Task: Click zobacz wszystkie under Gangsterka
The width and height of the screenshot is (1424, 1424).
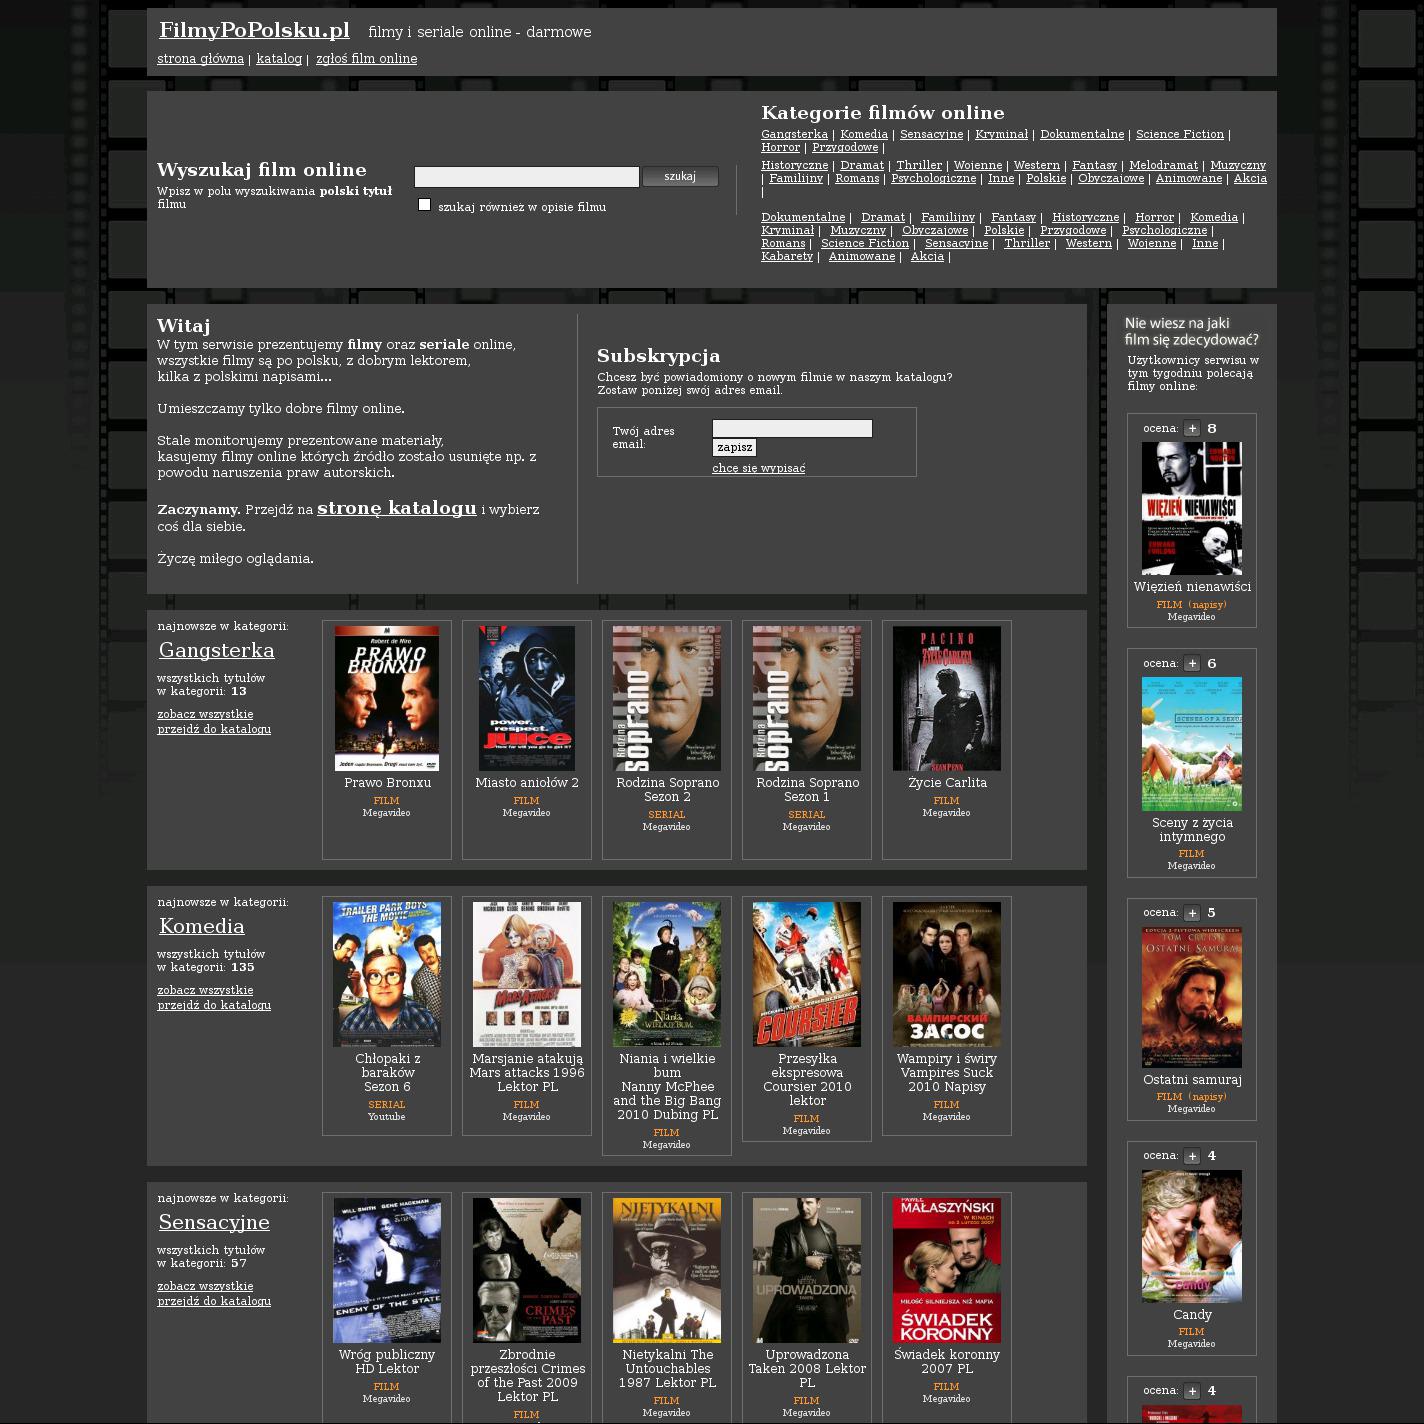Action: coord(205,714)
